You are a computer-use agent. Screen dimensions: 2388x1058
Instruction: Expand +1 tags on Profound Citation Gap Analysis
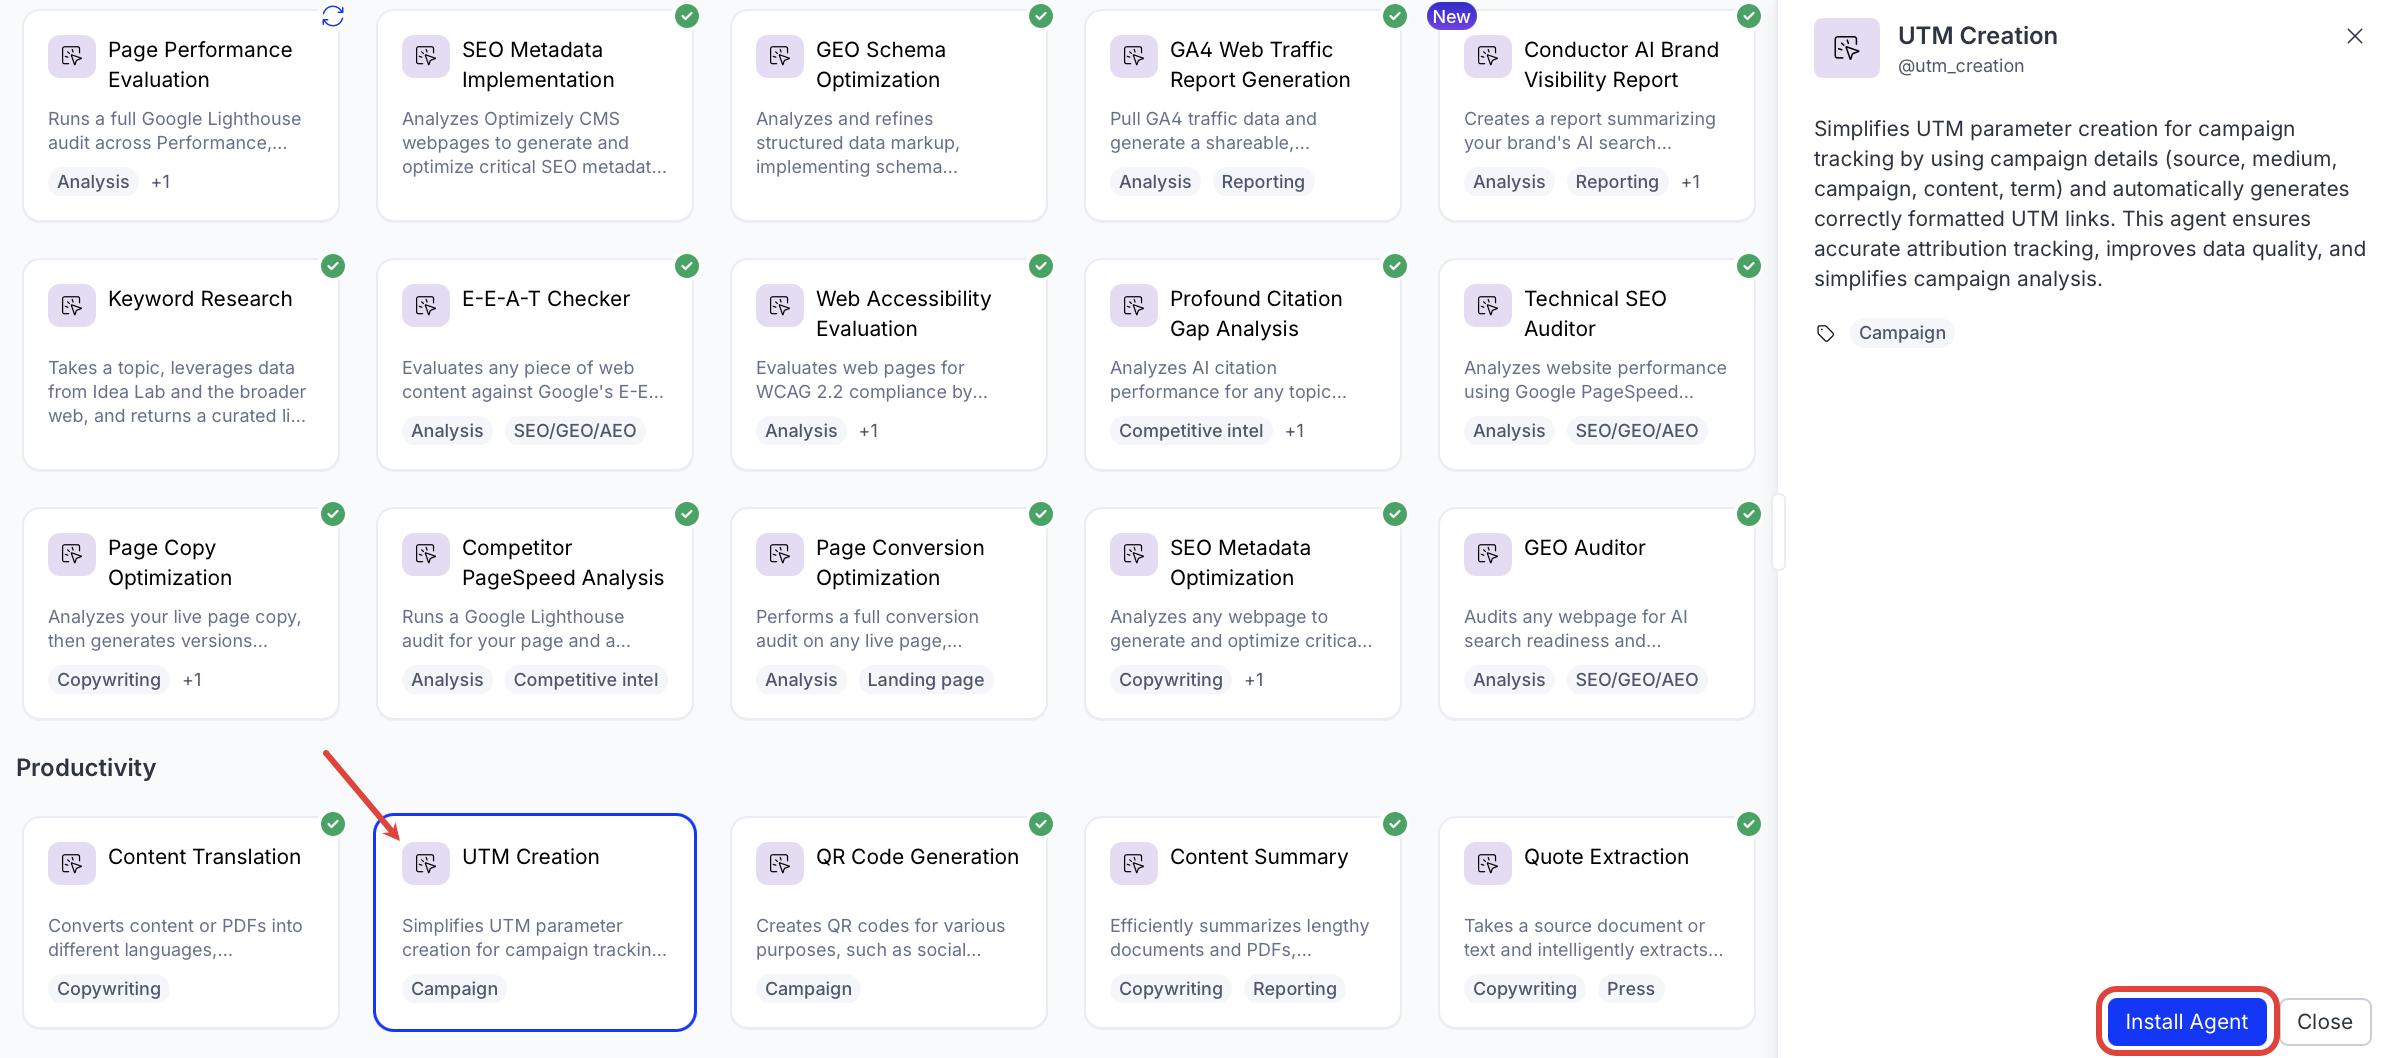[1295, 431]
